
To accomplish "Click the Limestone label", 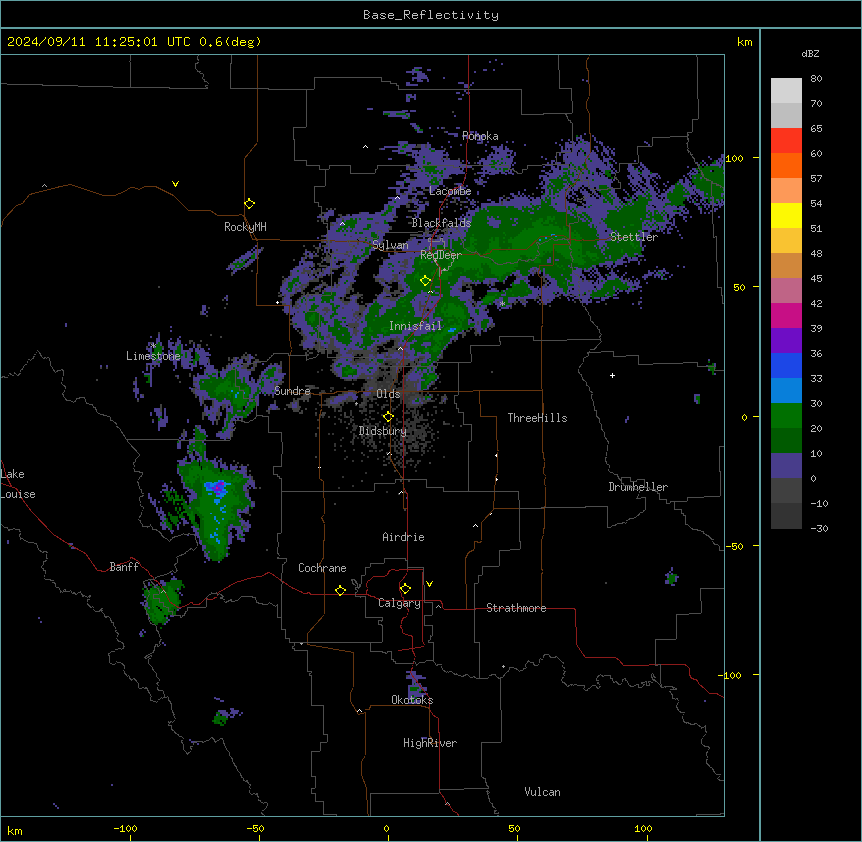I will click(x=153, y=356).
